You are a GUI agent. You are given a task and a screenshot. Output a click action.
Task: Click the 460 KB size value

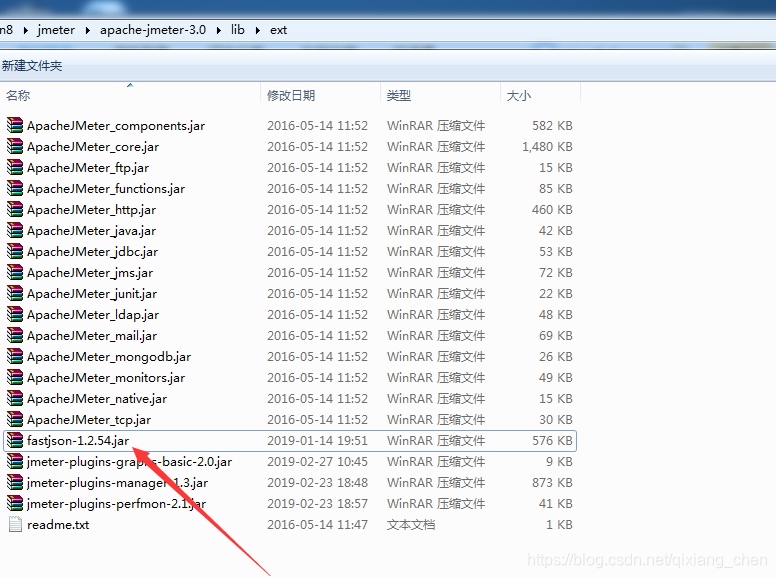tap(552, 210)
